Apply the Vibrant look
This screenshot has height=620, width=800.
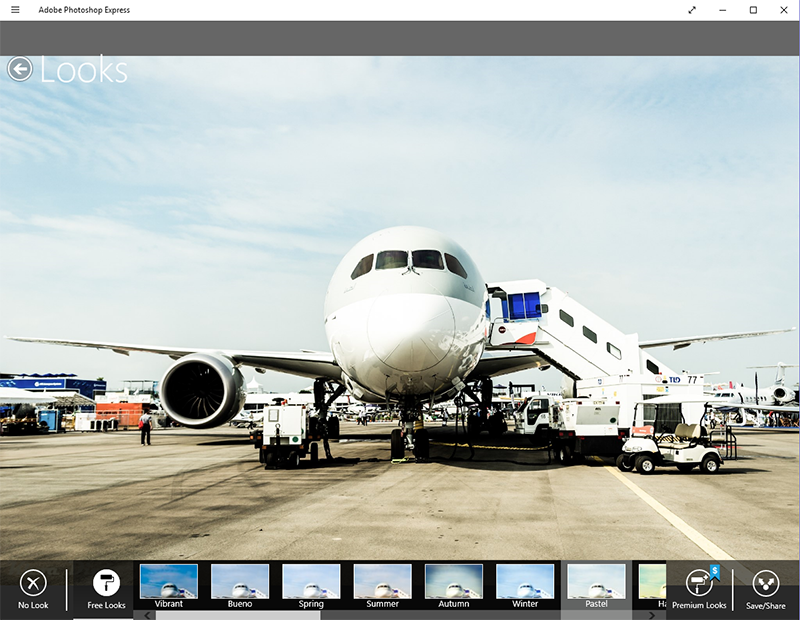[x=169, y=584]
